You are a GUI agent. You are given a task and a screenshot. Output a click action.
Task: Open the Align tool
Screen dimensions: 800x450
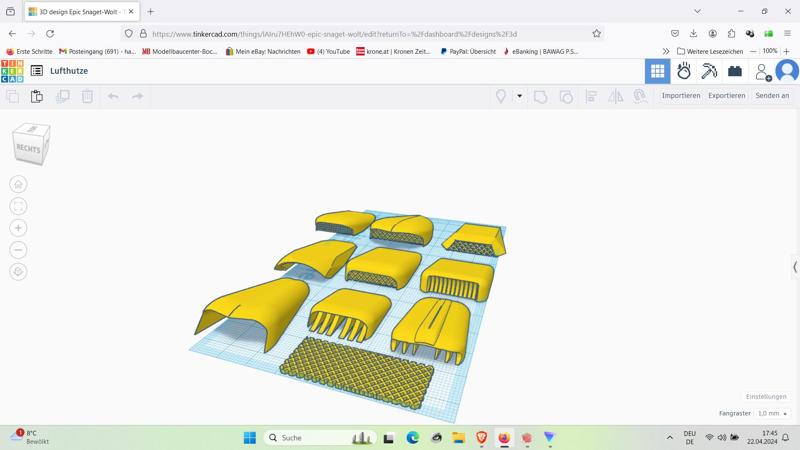tap(591, 96)
